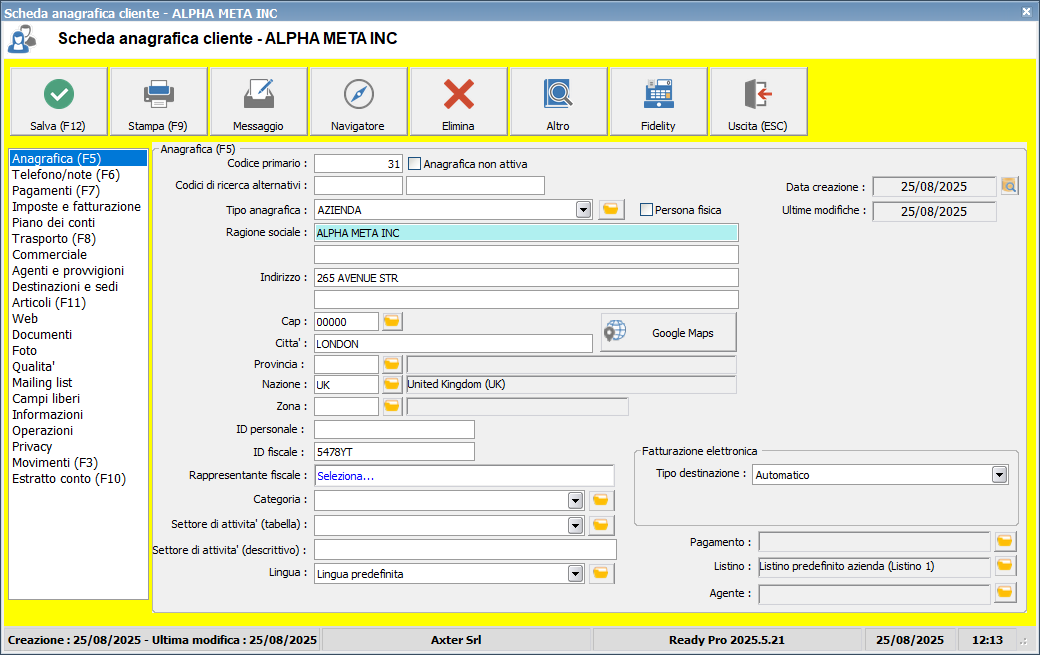
Task: Open the Provincia lookup folder icon
Action: 392,364
